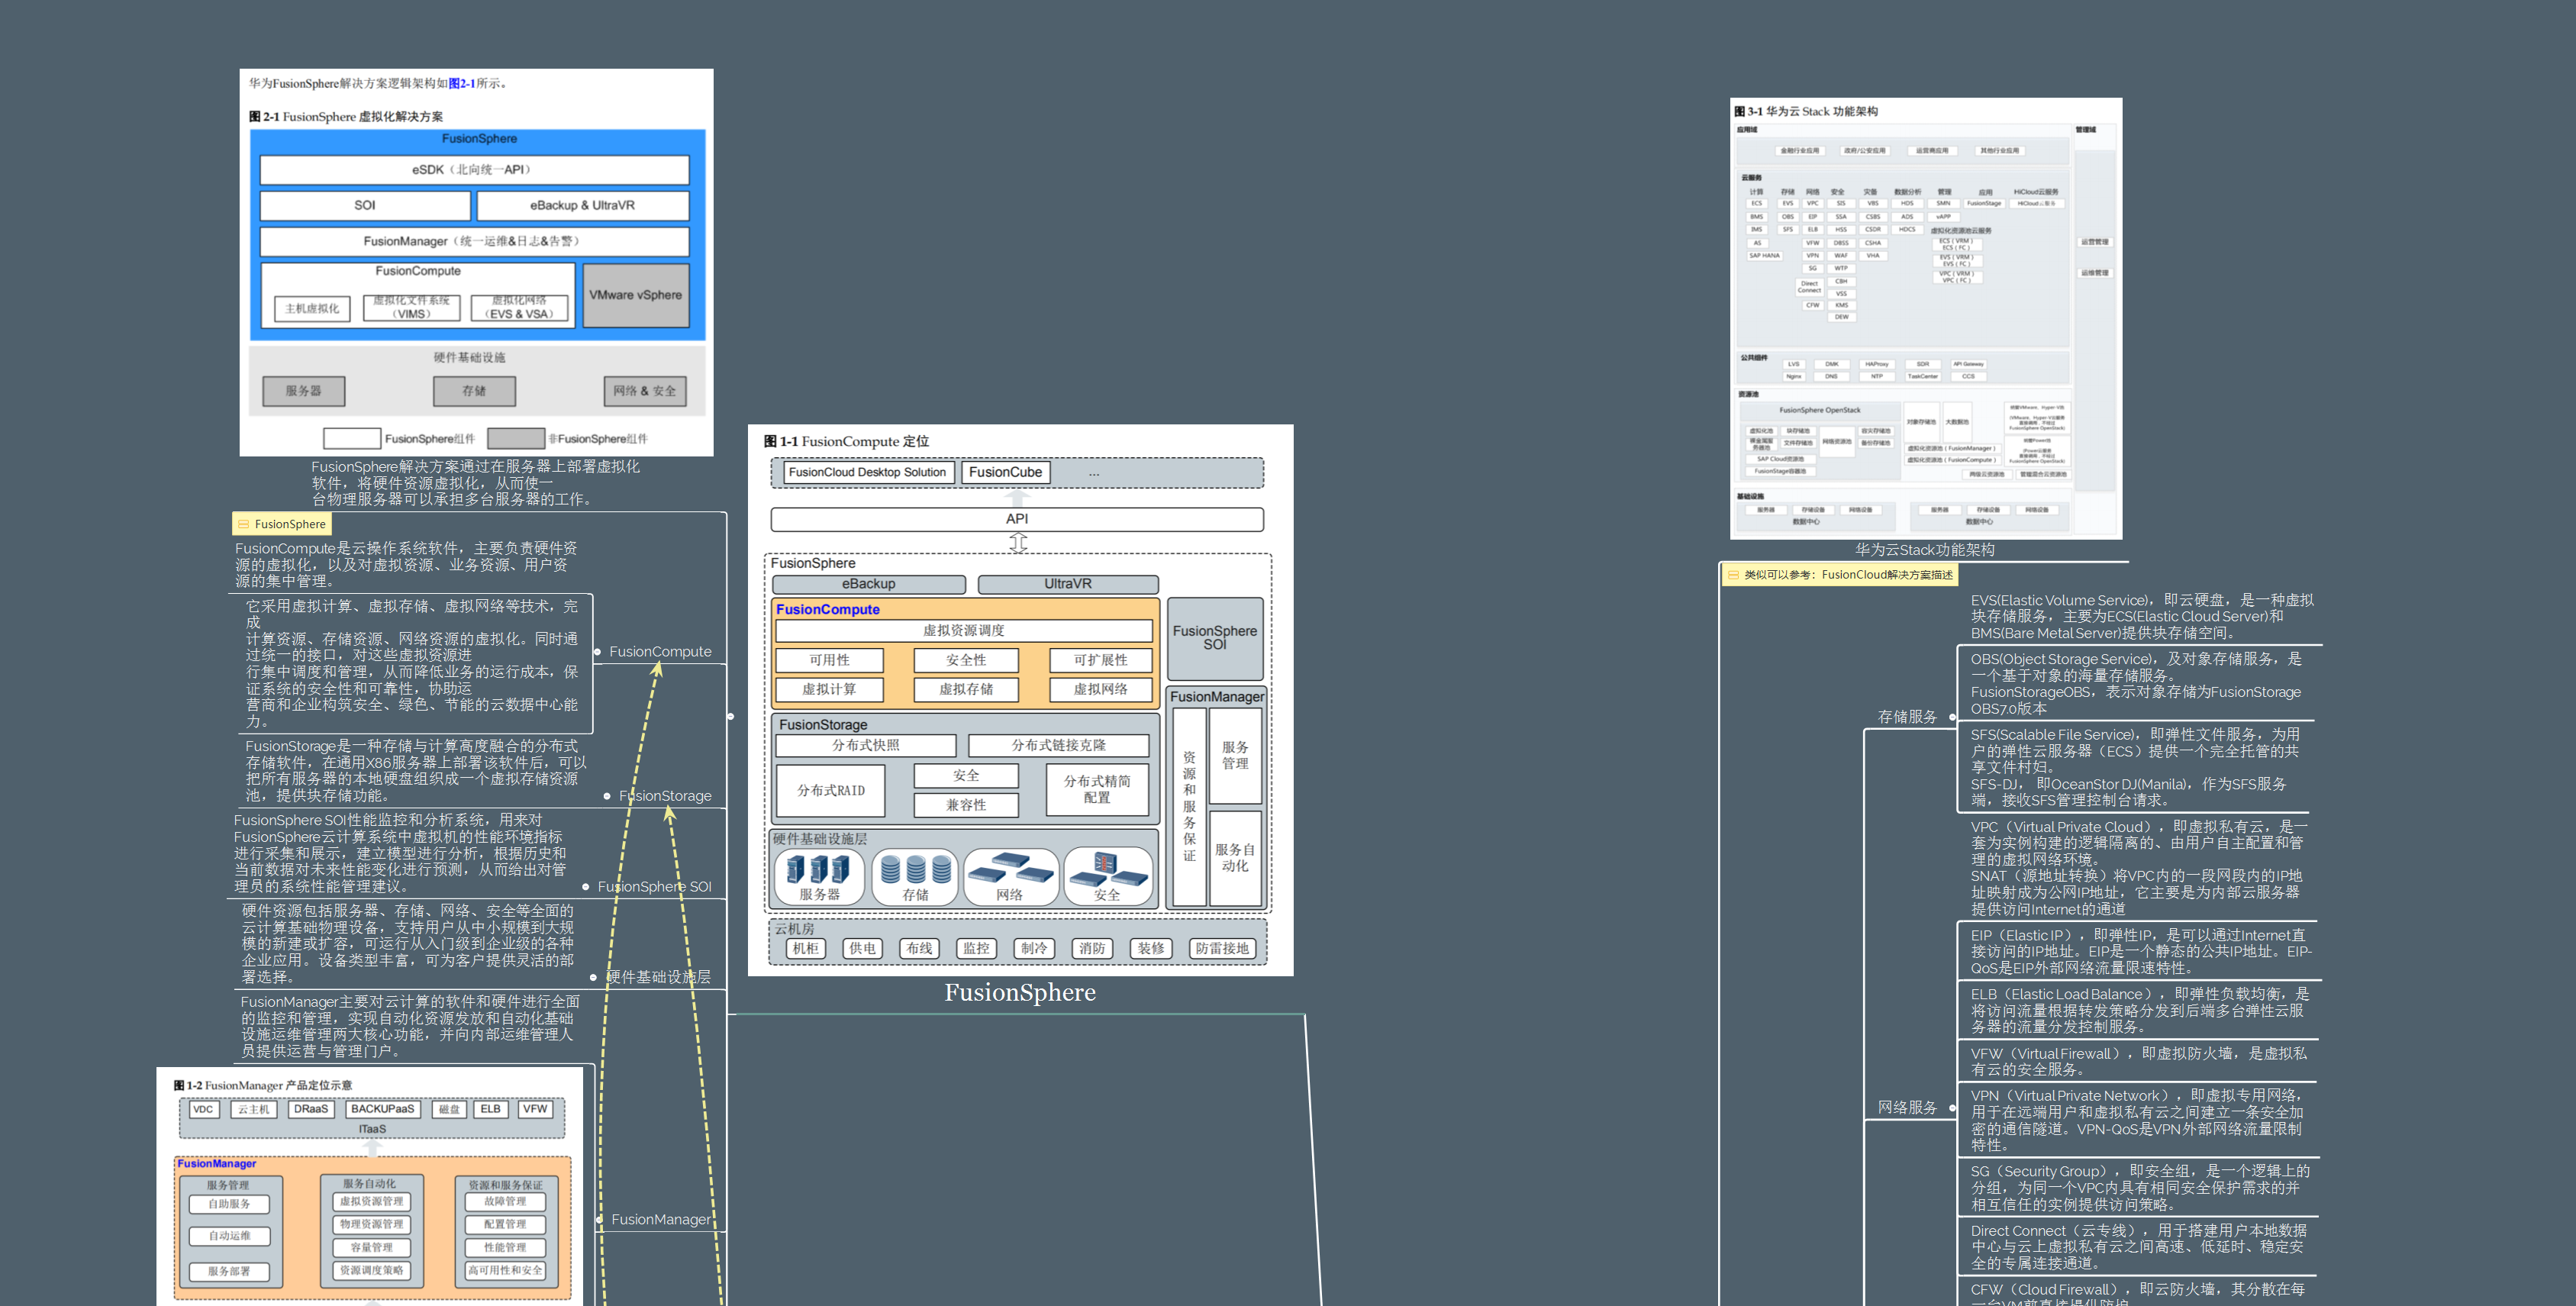Click the CFW (Cloud Firewall) description node

click(2138, 1294)
